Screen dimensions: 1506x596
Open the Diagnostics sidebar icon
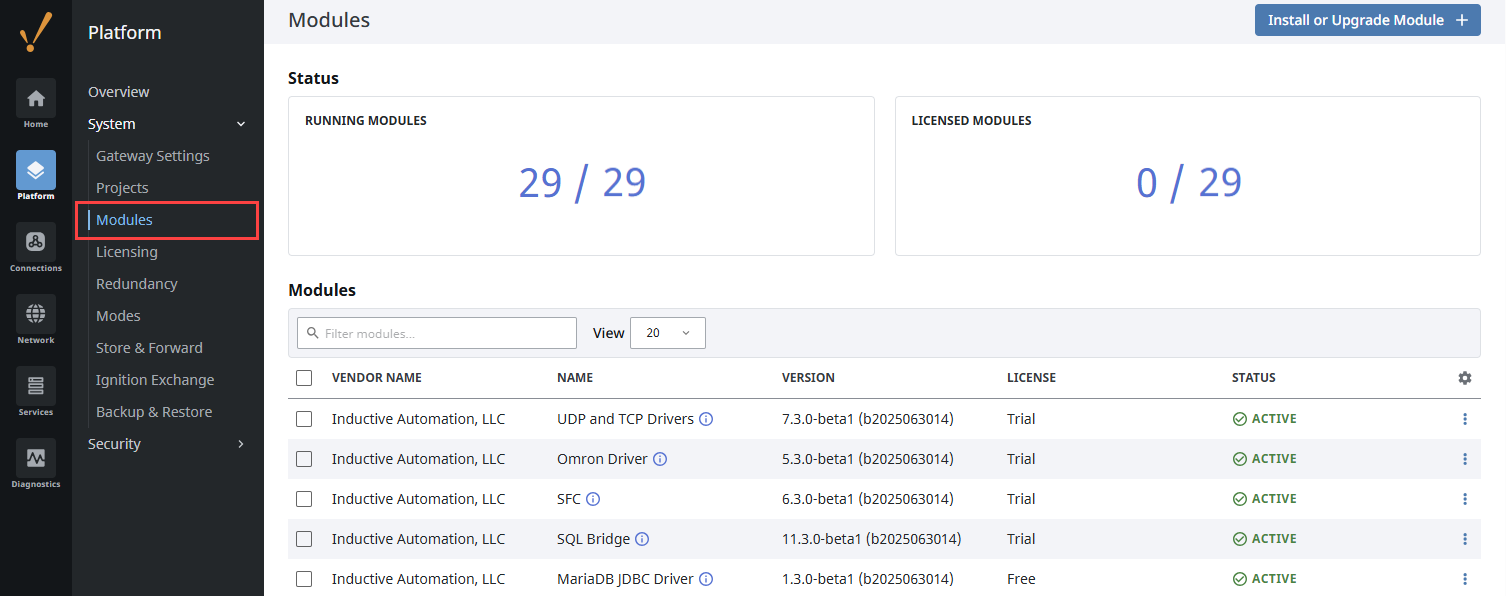[x=36, y=458]
